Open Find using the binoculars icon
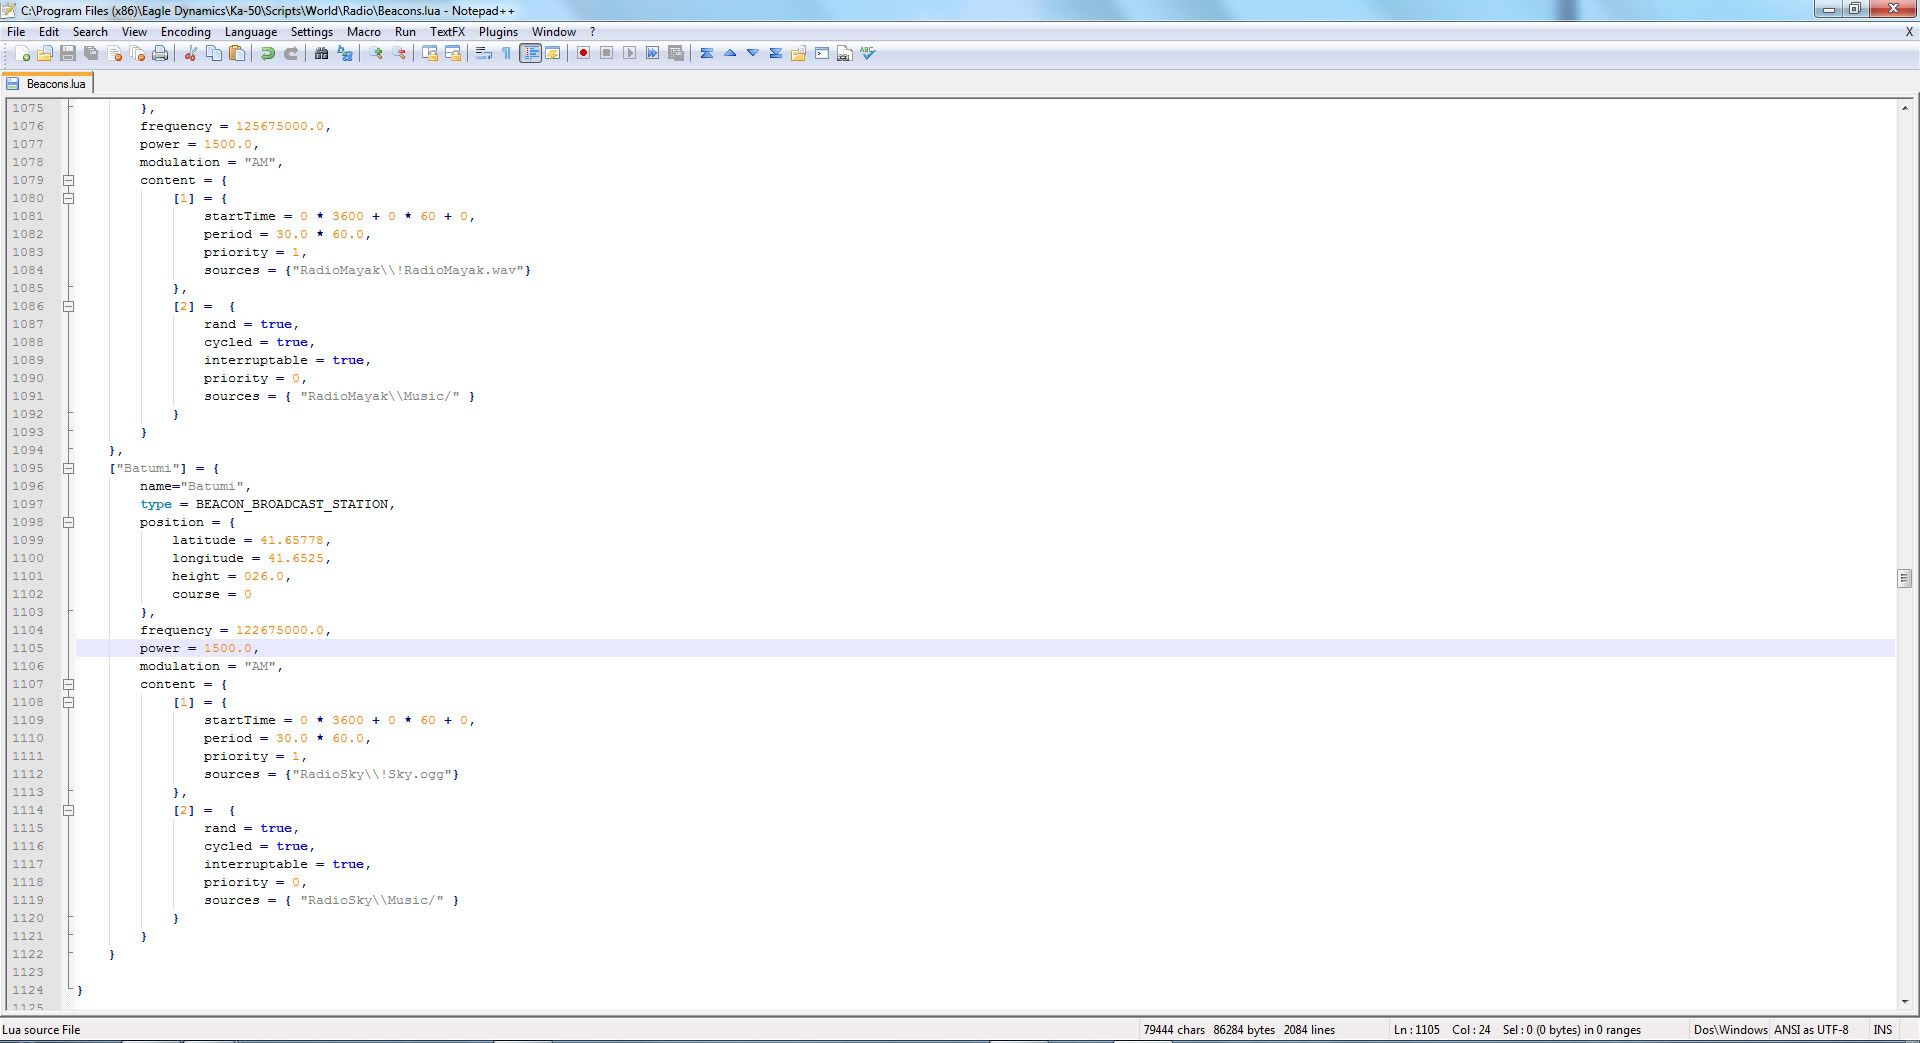1920x1043 pixels. 321,54
